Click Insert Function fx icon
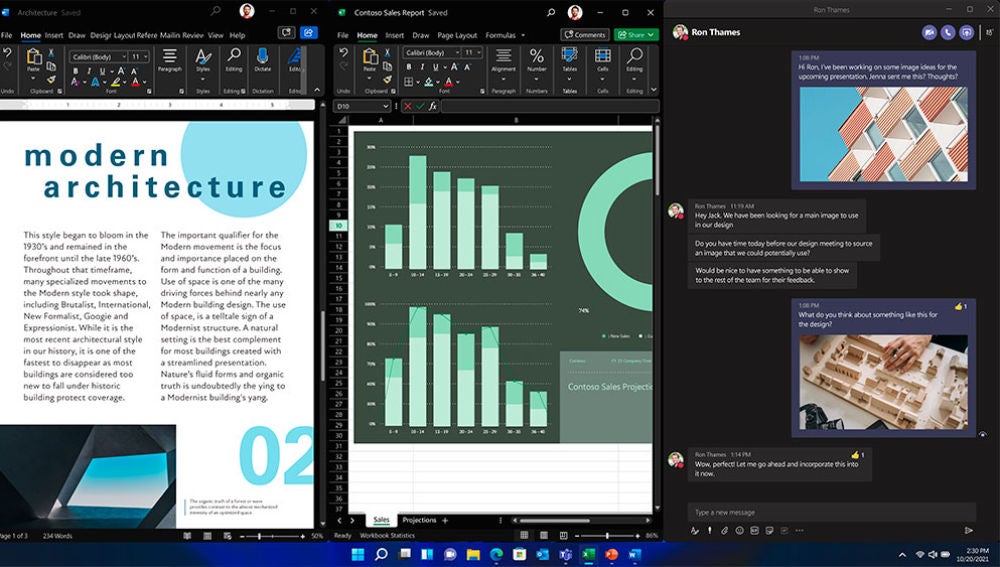 pos(432,106)
